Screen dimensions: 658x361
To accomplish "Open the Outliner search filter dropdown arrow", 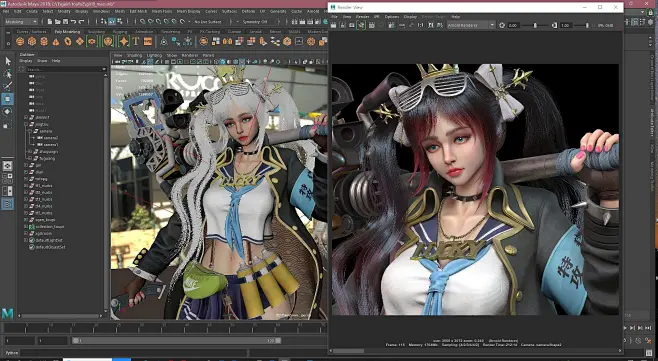I will (x=104, y=69).
